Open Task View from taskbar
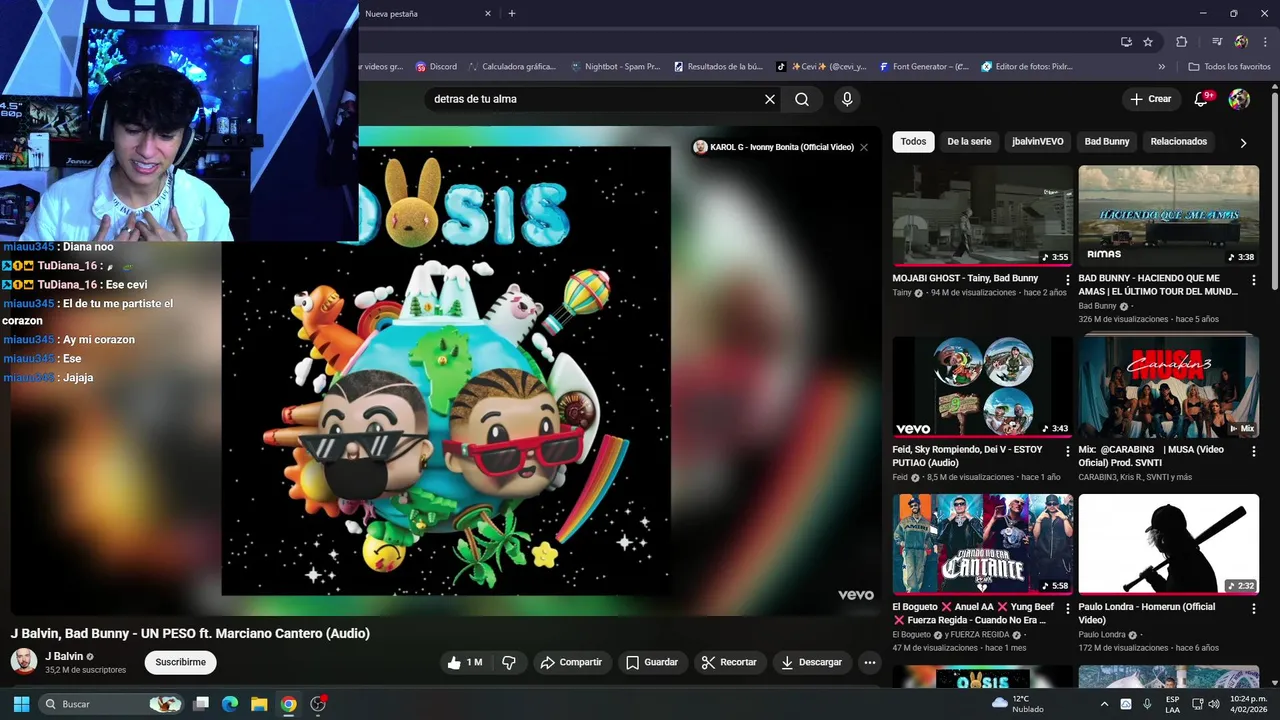This screenshot has width=1280, height=720. (200, 704)
